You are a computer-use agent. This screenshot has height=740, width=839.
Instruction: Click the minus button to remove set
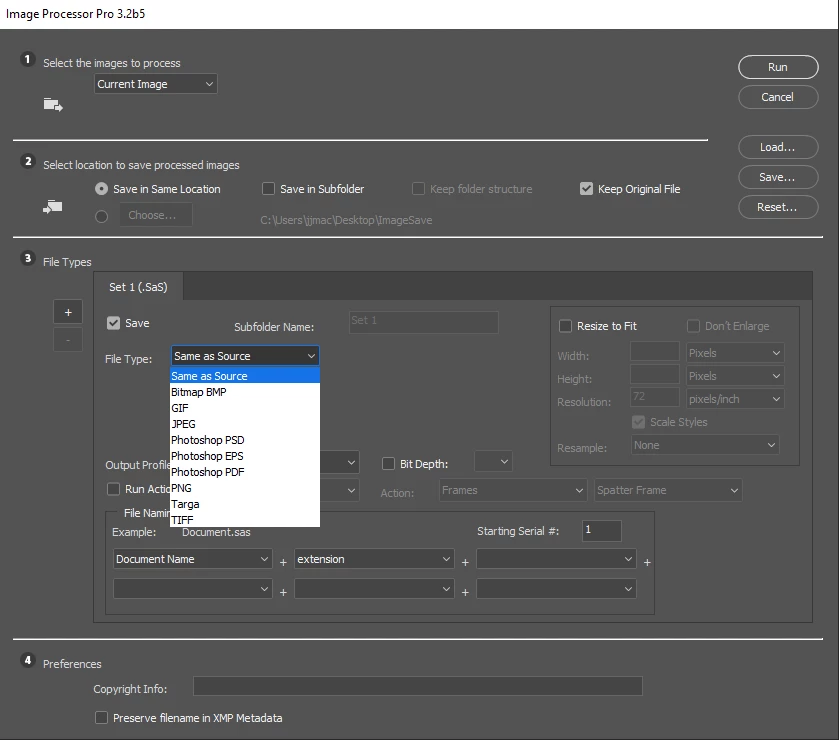[68, 340]
